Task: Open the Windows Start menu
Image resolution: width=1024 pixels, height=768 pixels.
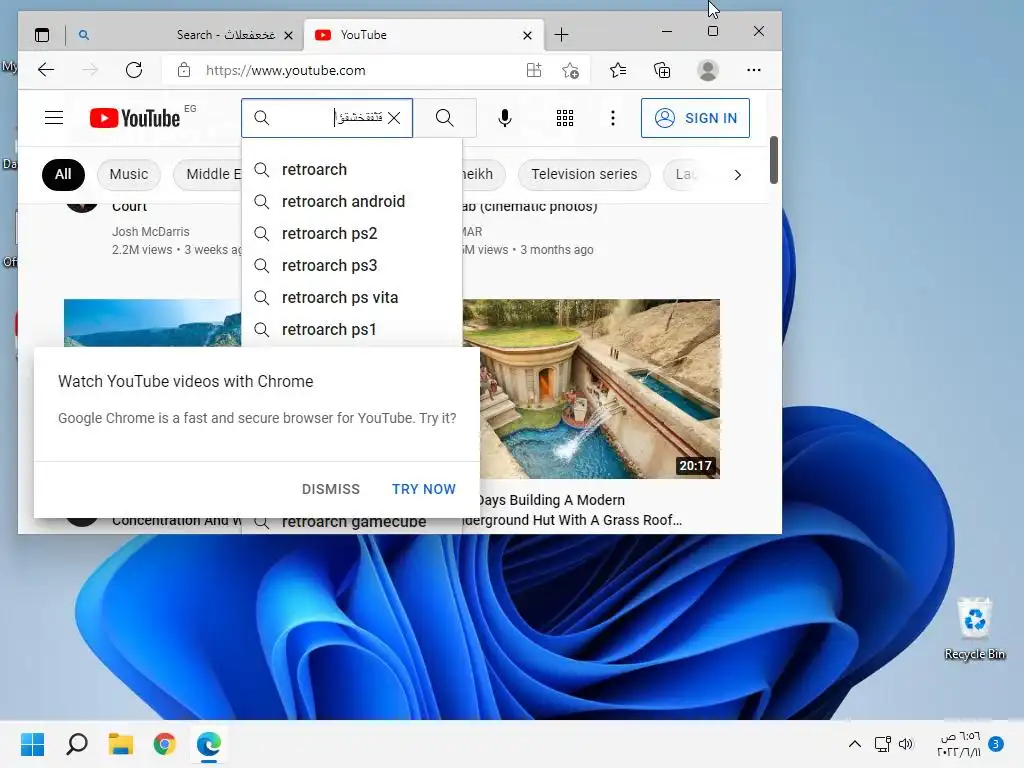Action: pyautogui.click(x=33, y=744)
